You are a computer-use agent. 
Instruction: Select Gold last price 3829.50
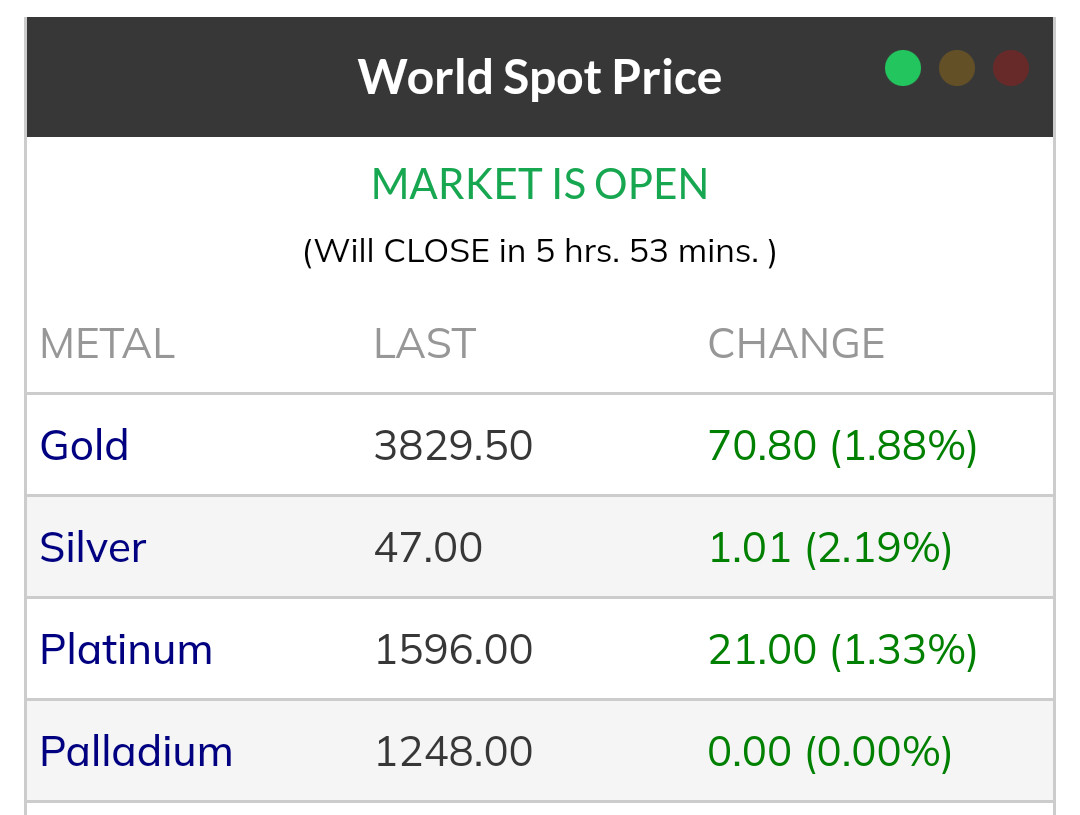point(453,446)
